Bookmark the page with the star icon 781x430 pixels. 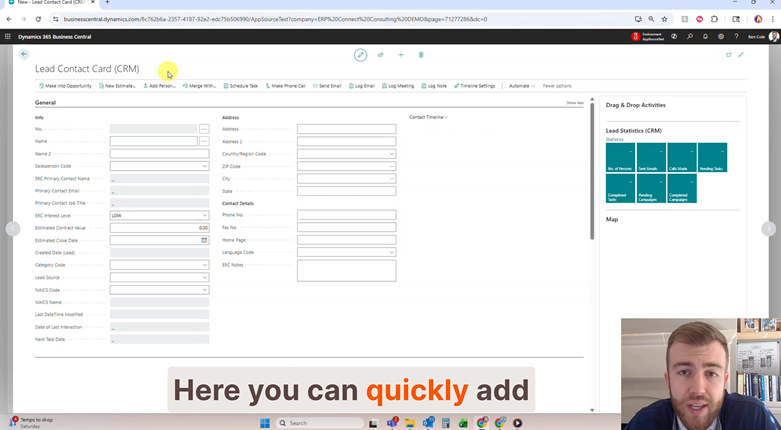(664, 19)
